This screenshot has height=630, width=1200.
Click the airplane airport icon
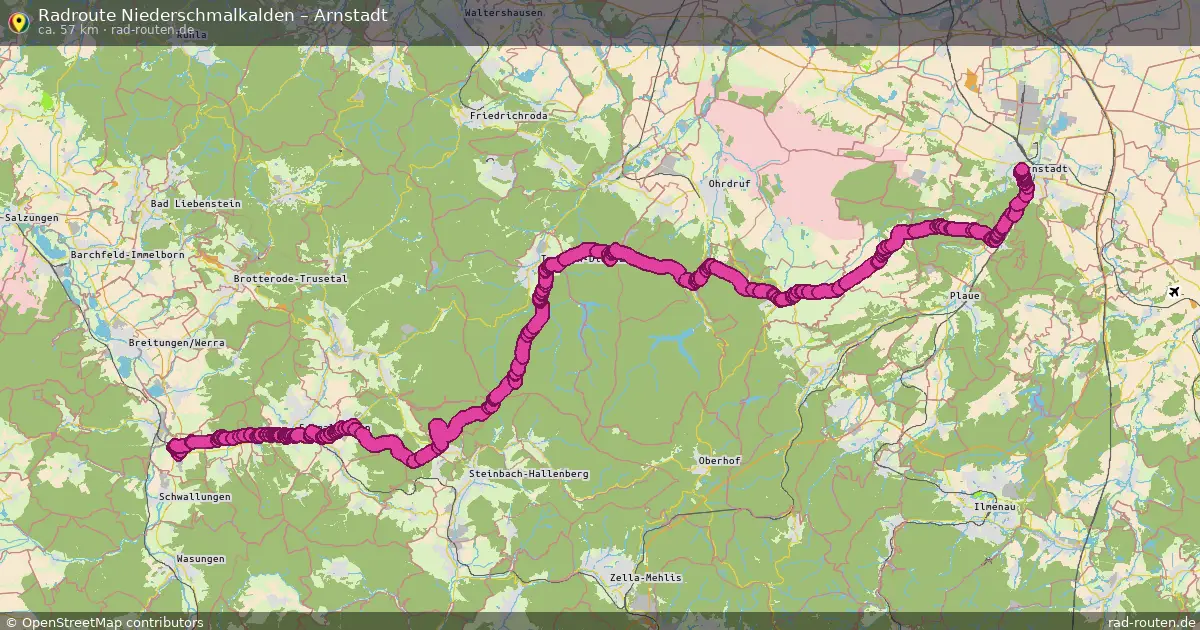pos(1174,292)
